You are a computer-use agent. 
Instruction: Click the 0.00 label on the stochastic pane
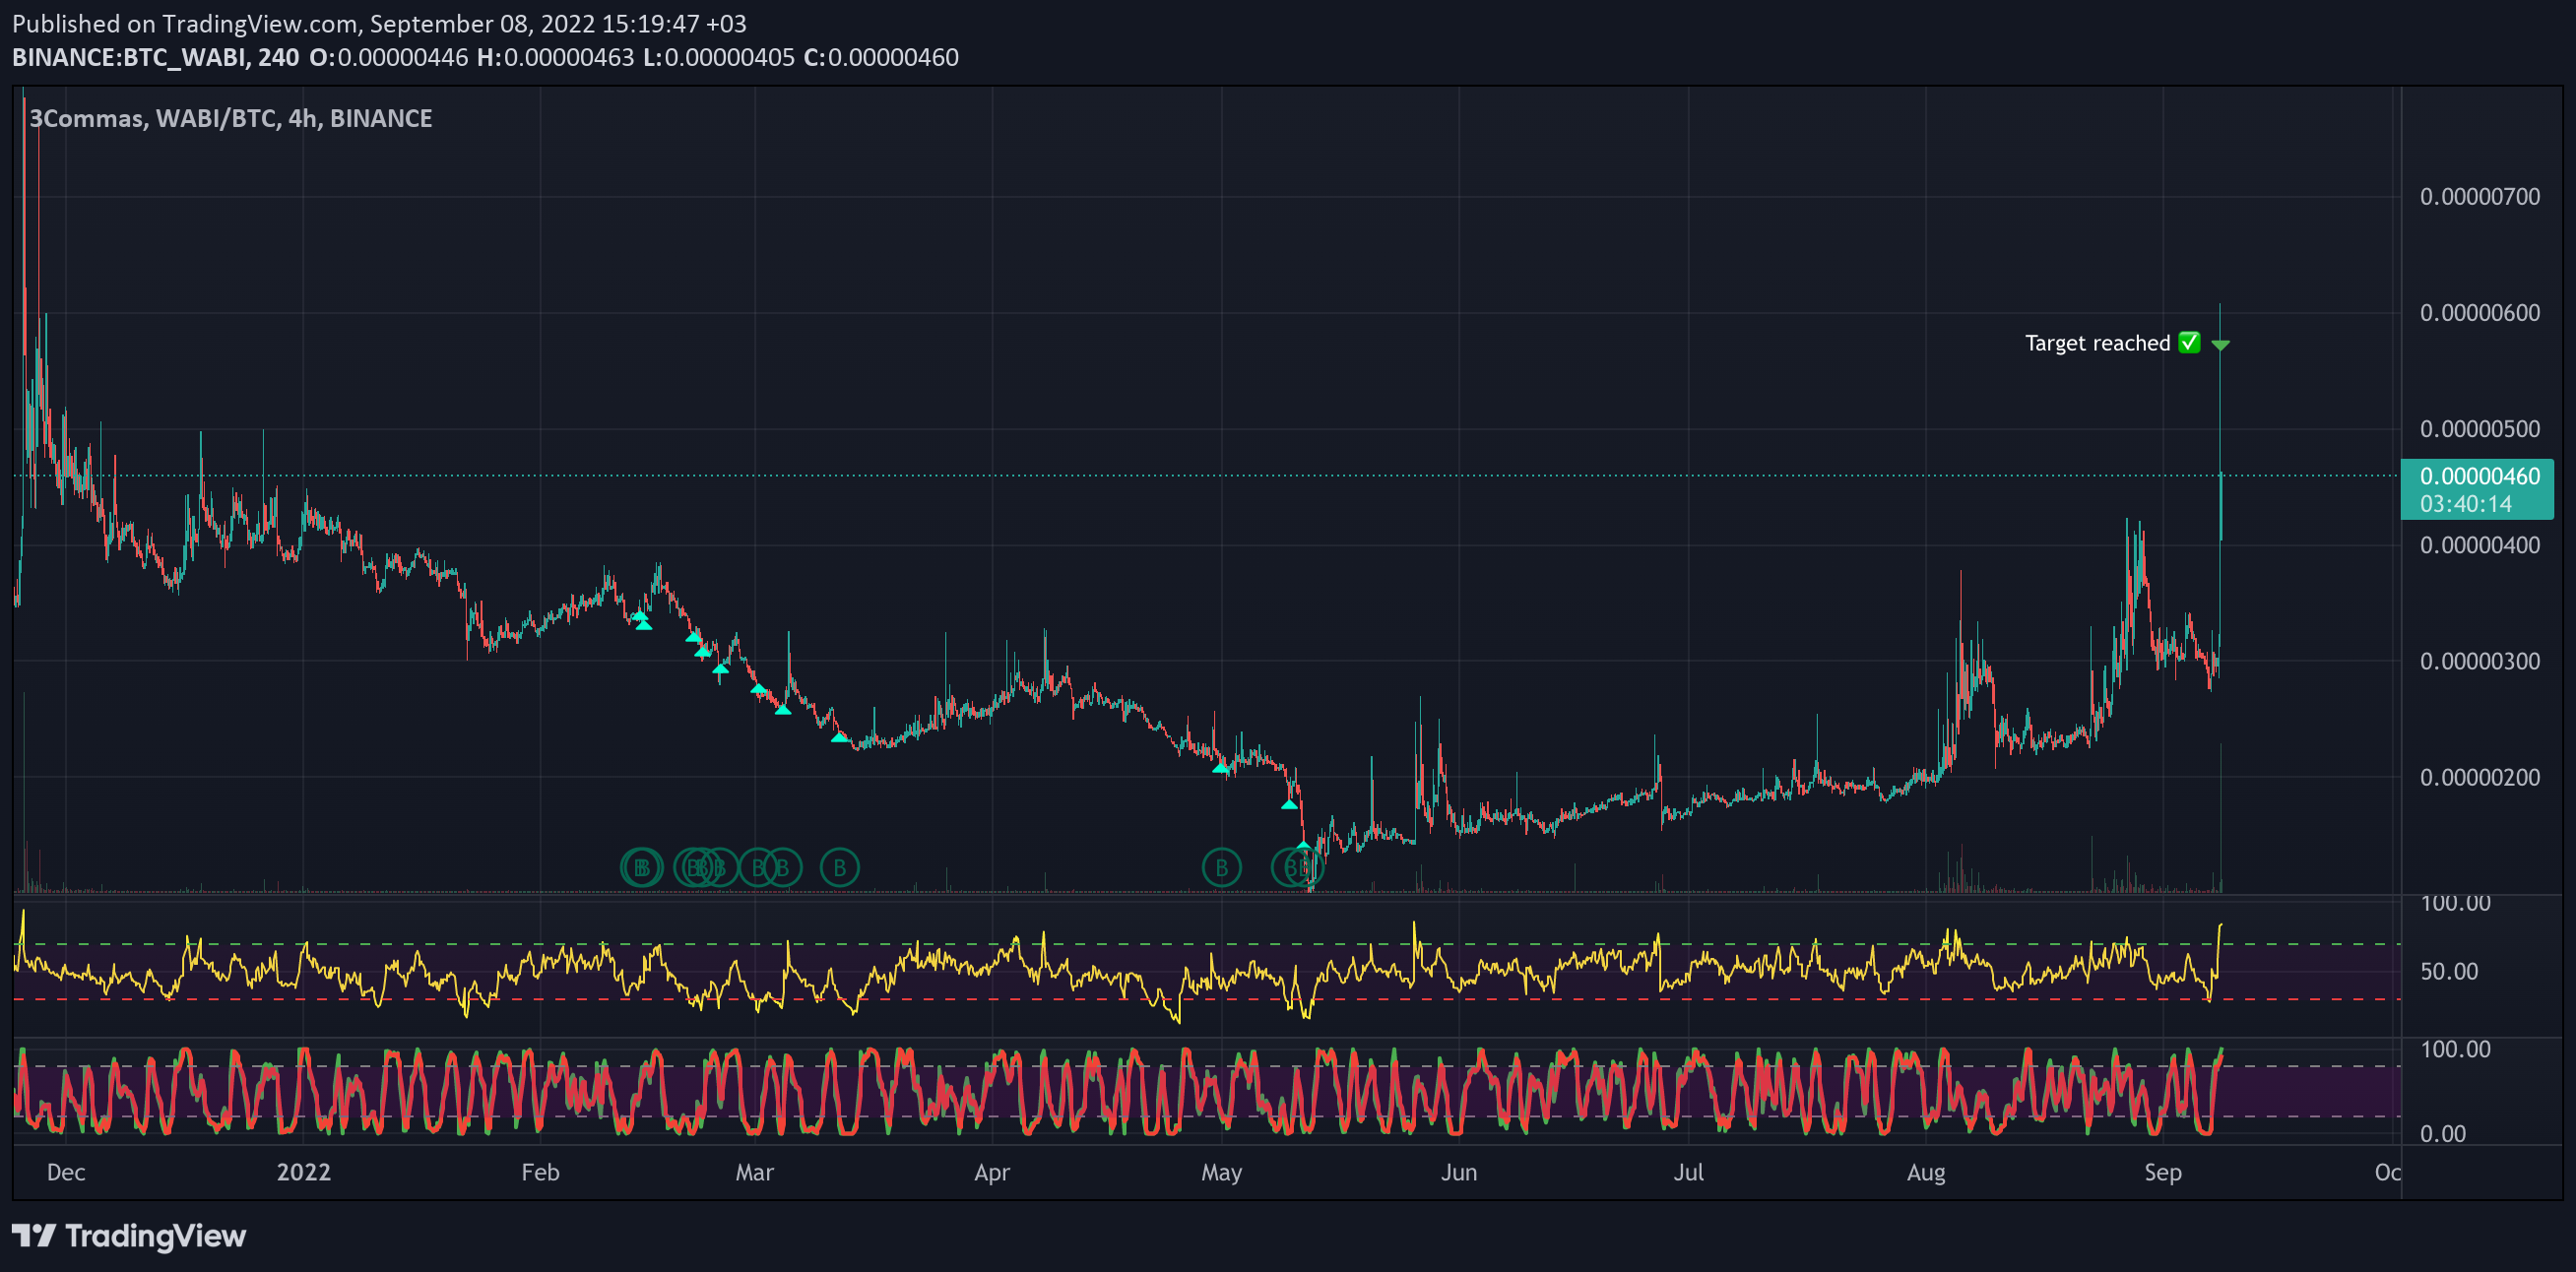(x=2443, y=1133)
